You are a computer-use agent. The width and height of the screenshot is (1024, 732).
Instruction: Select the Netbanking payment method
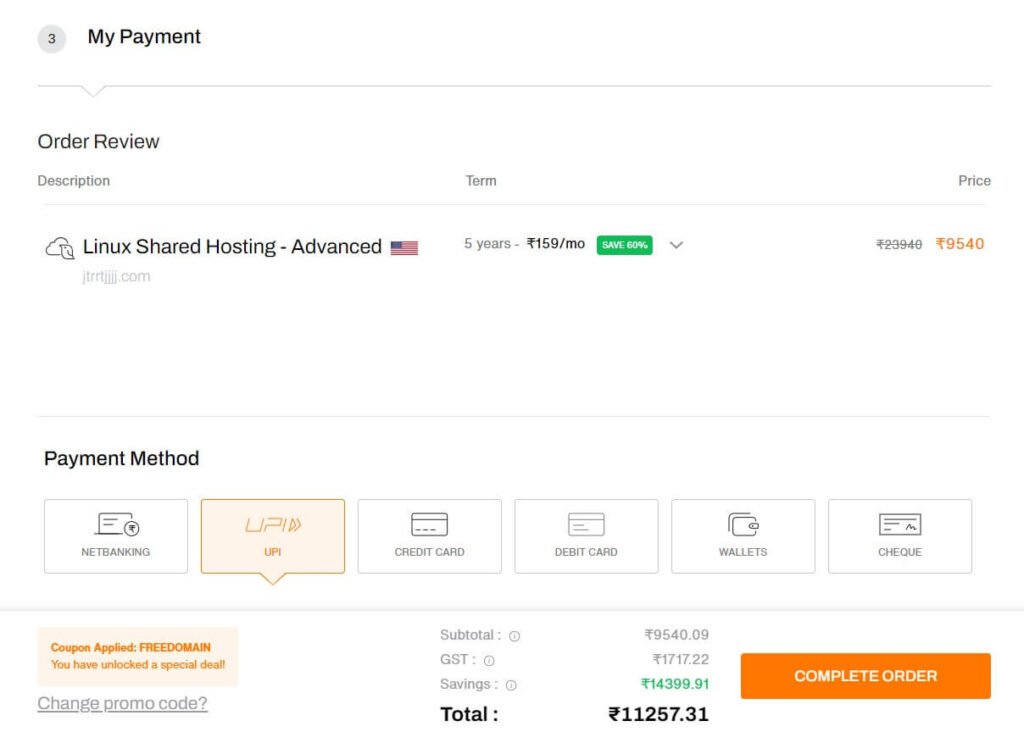click(x=116, y=536)
